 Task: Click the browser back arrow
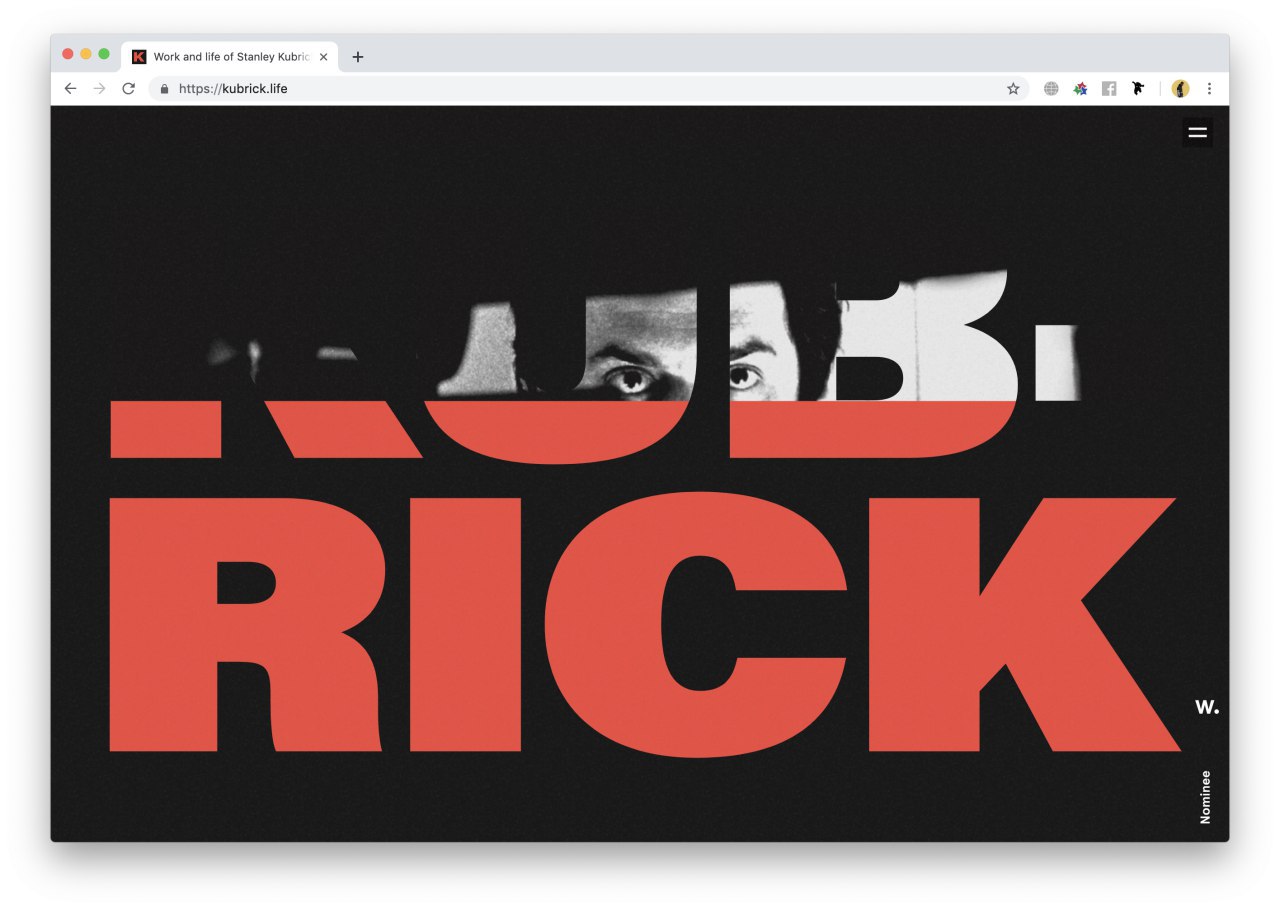70,89
